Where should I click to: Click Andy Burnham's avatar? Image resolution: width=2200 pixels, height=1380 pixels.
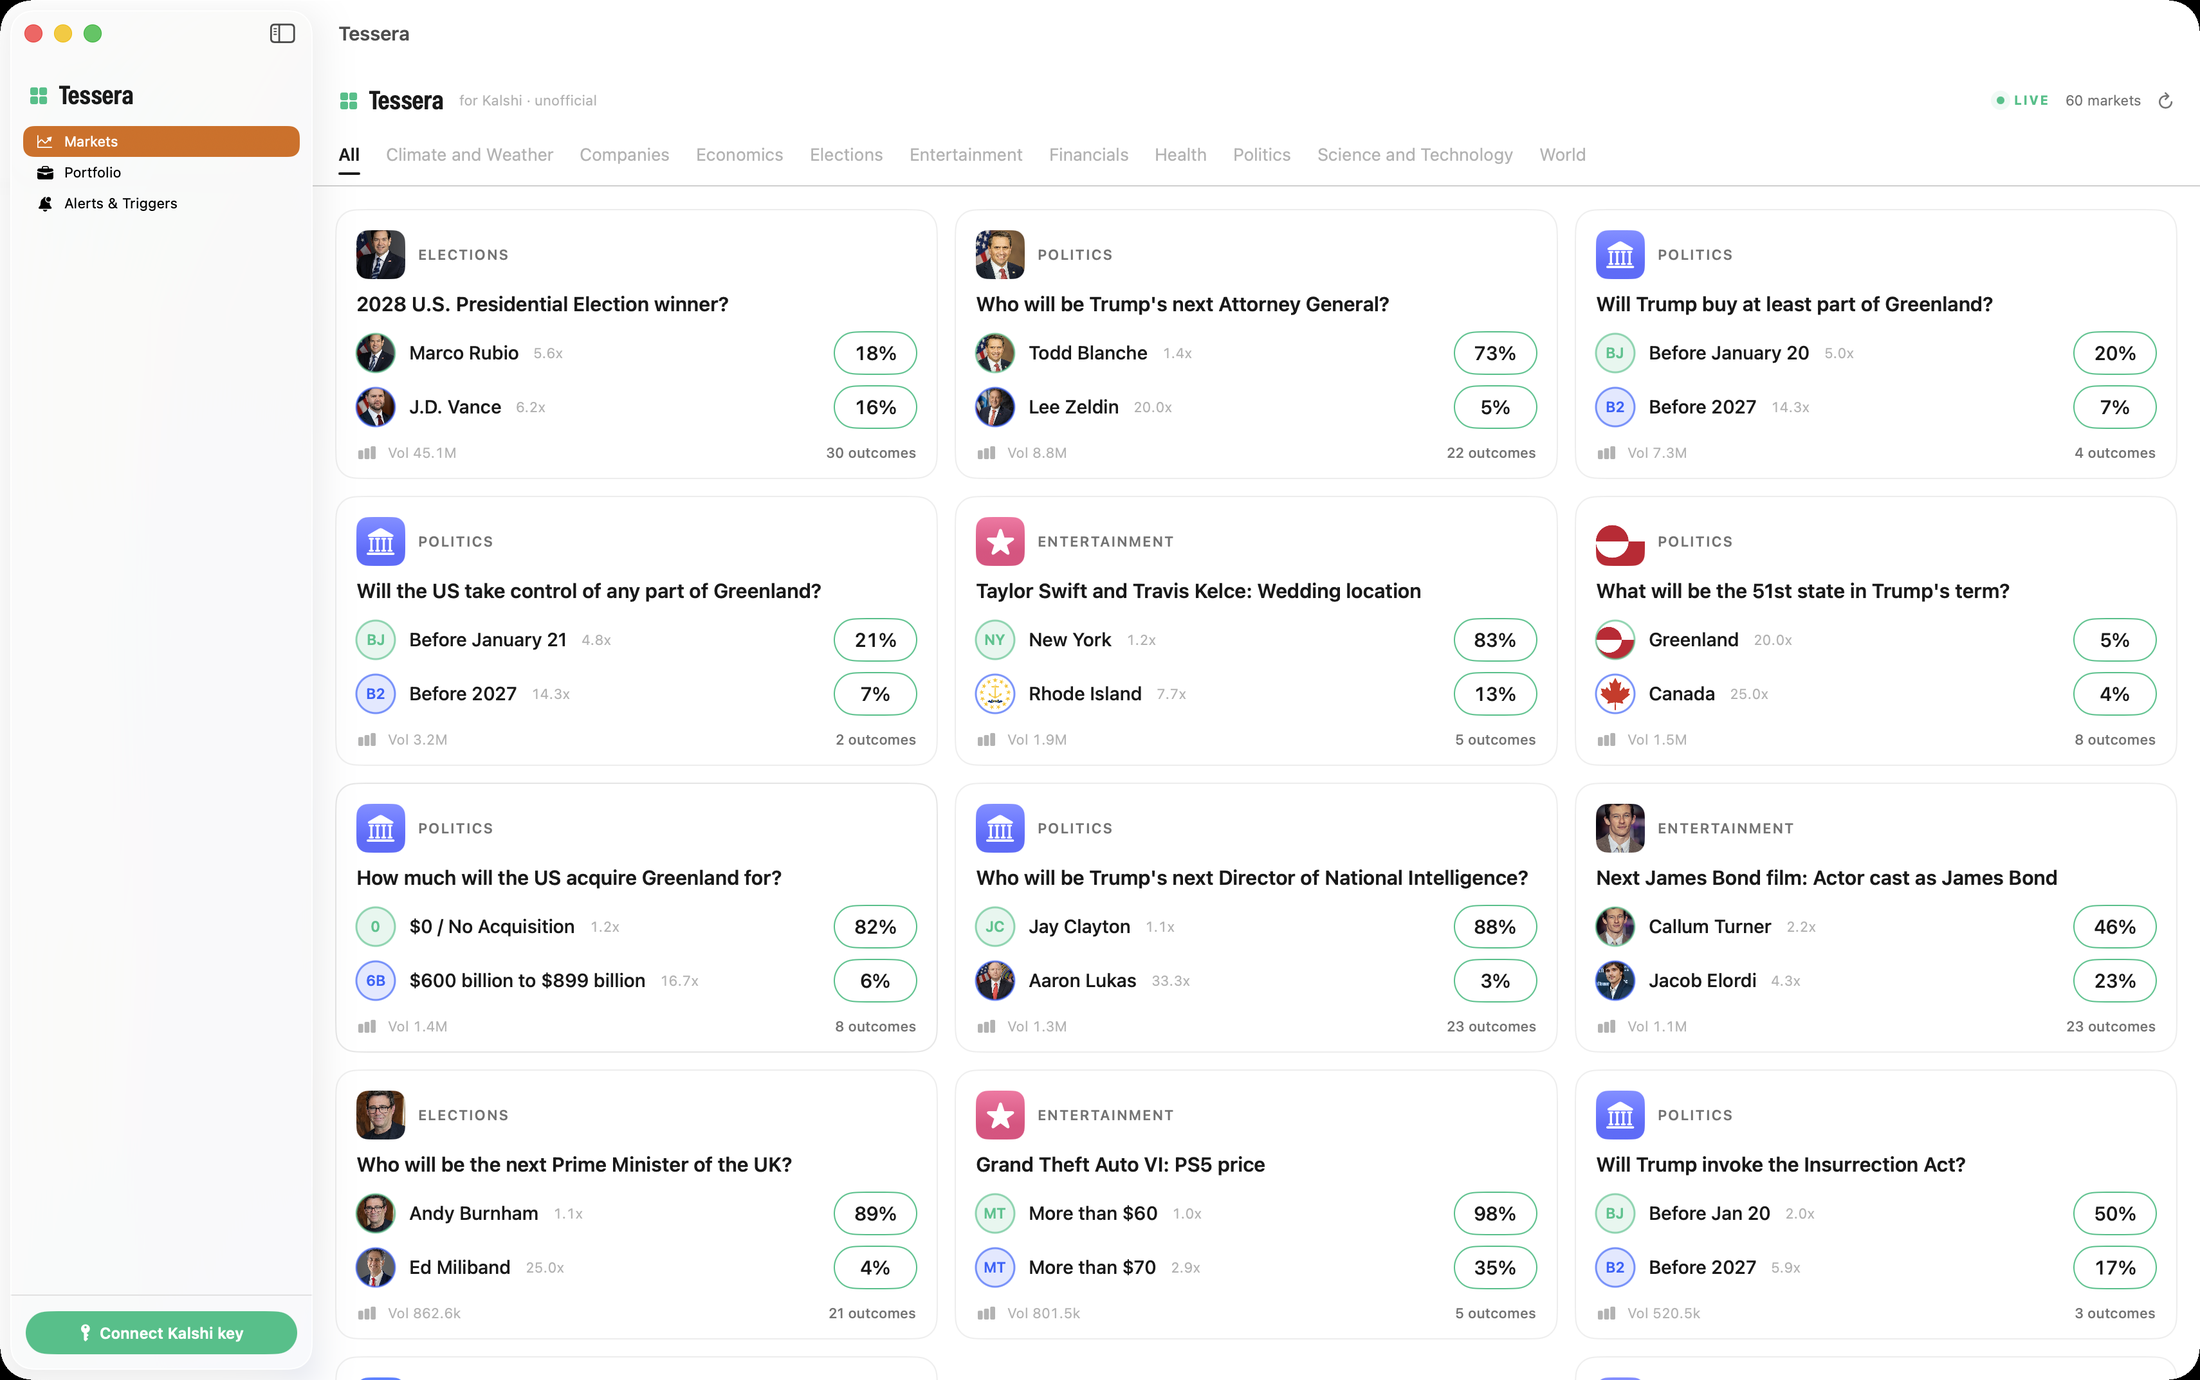click(375, 1214)
